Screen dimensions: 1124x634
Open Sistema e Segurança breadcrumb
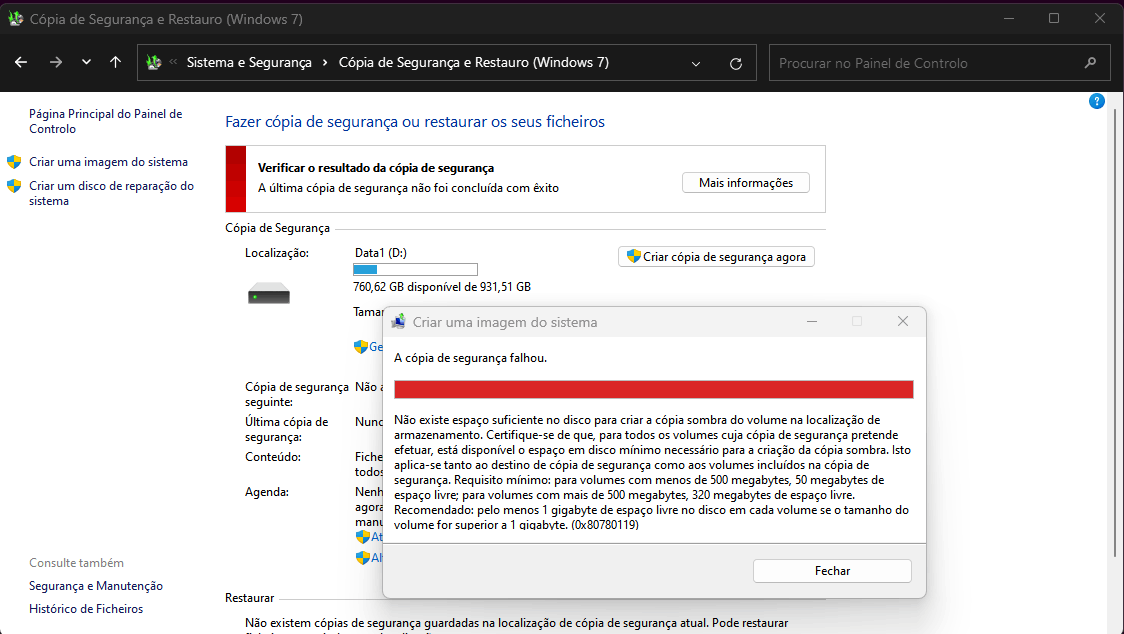pyautogui.click(x=249, y=62)
